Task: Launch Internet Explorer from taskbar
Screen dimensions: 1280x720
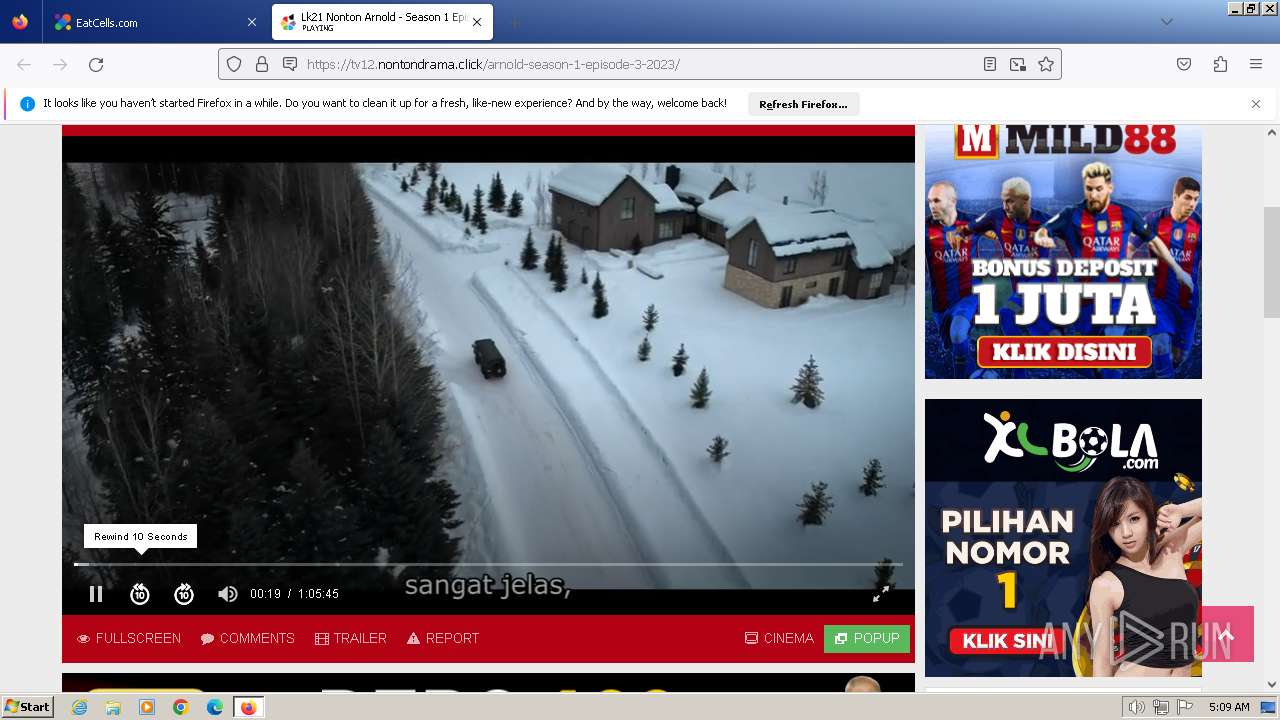Action: click(x=80, y=707)
